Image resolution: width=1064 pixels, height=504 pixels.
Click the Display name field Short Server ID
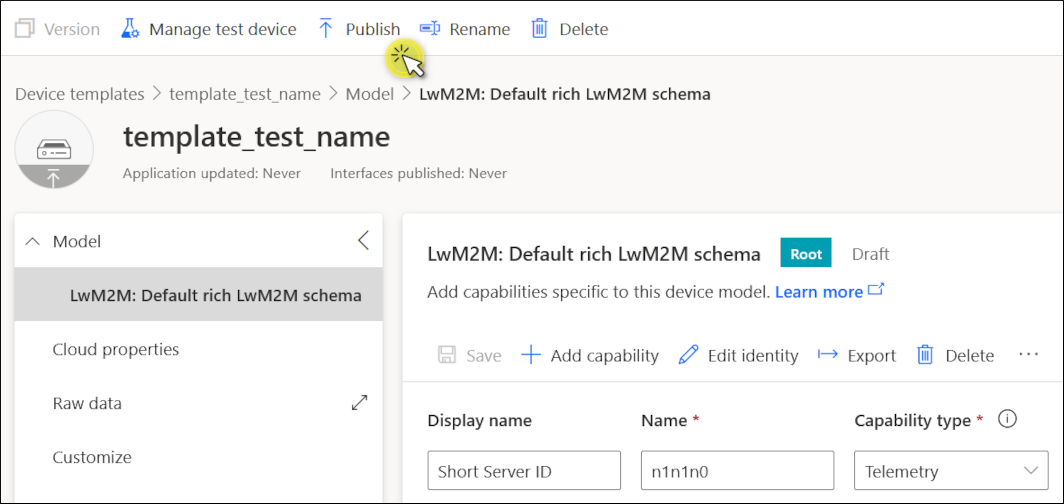pos(524,471)
